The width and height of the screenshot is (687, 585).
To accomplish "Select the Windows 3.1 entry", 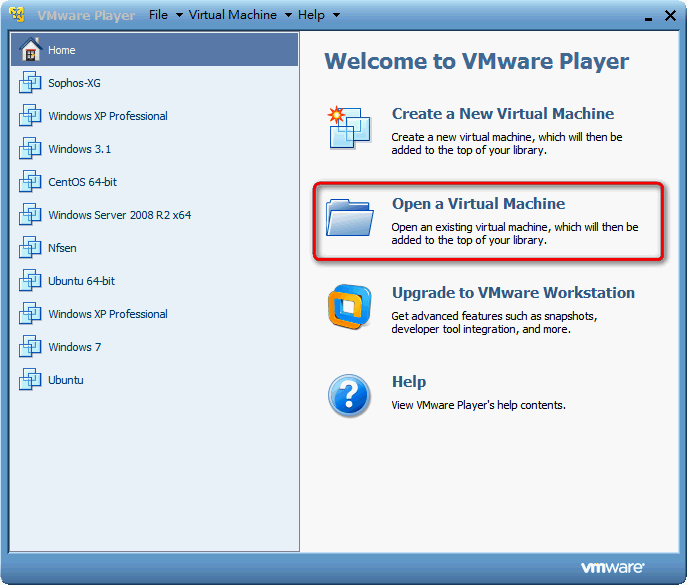I will click(154, 149).
